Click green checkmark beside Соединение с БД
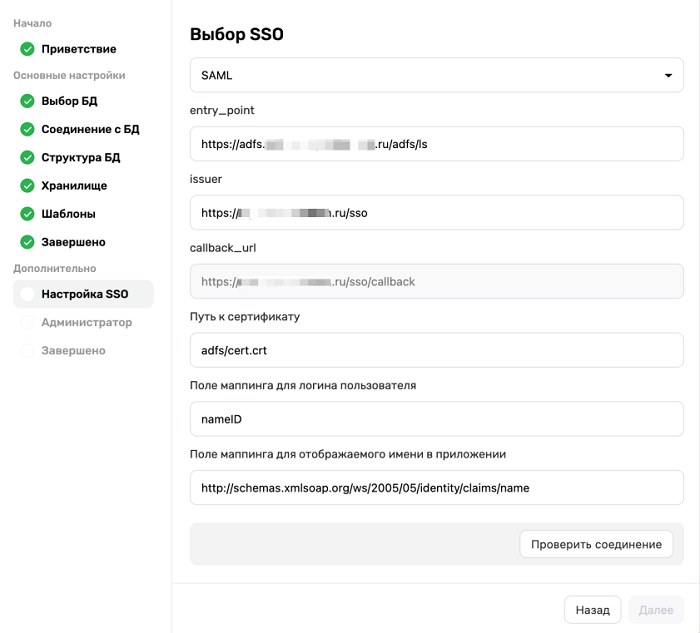The width and height of the screenshot is (700, 633). pos(27,129)
